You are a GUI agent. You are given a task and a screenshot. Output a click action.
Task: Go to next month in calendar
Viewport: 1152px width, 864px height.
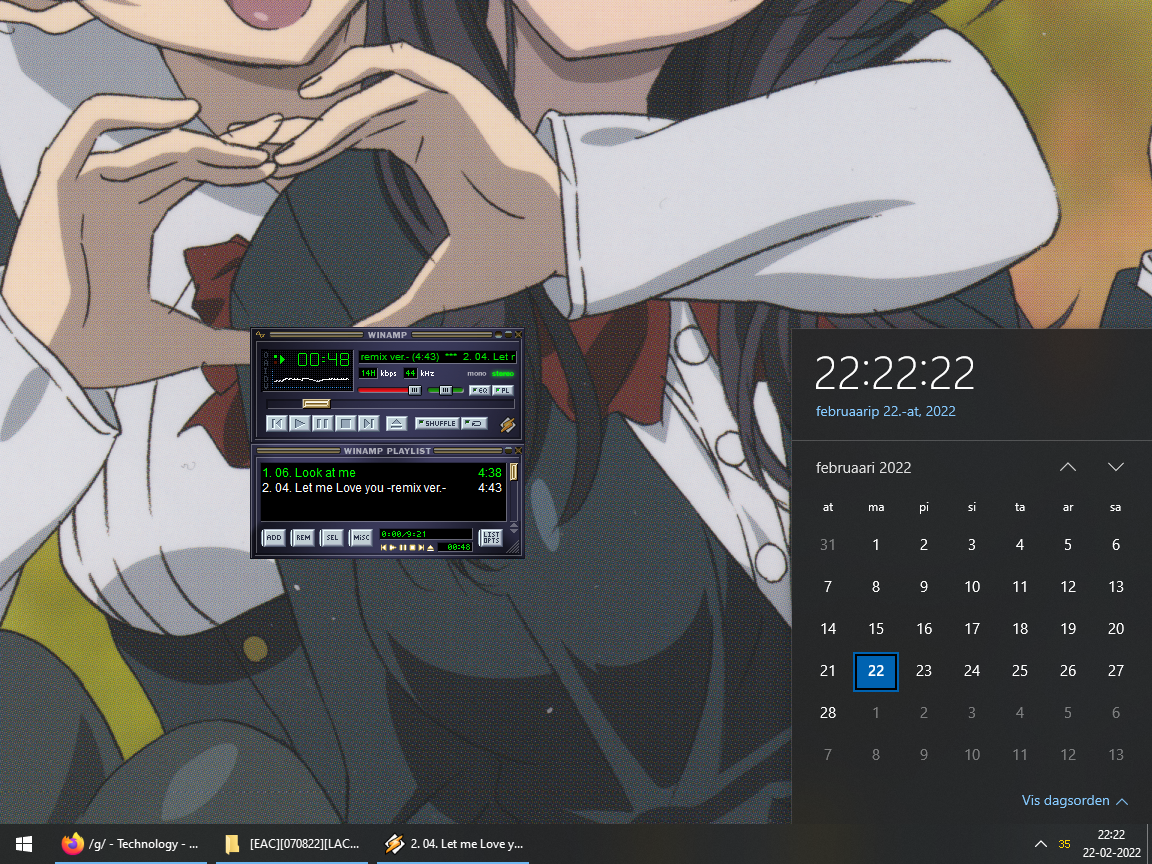[1115, 467]
